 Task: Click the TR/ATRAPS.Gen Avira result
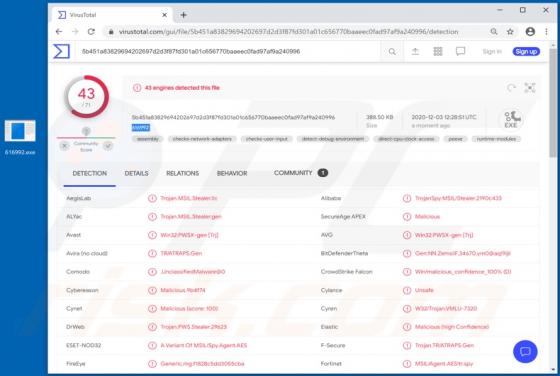(x=181, y=253)
